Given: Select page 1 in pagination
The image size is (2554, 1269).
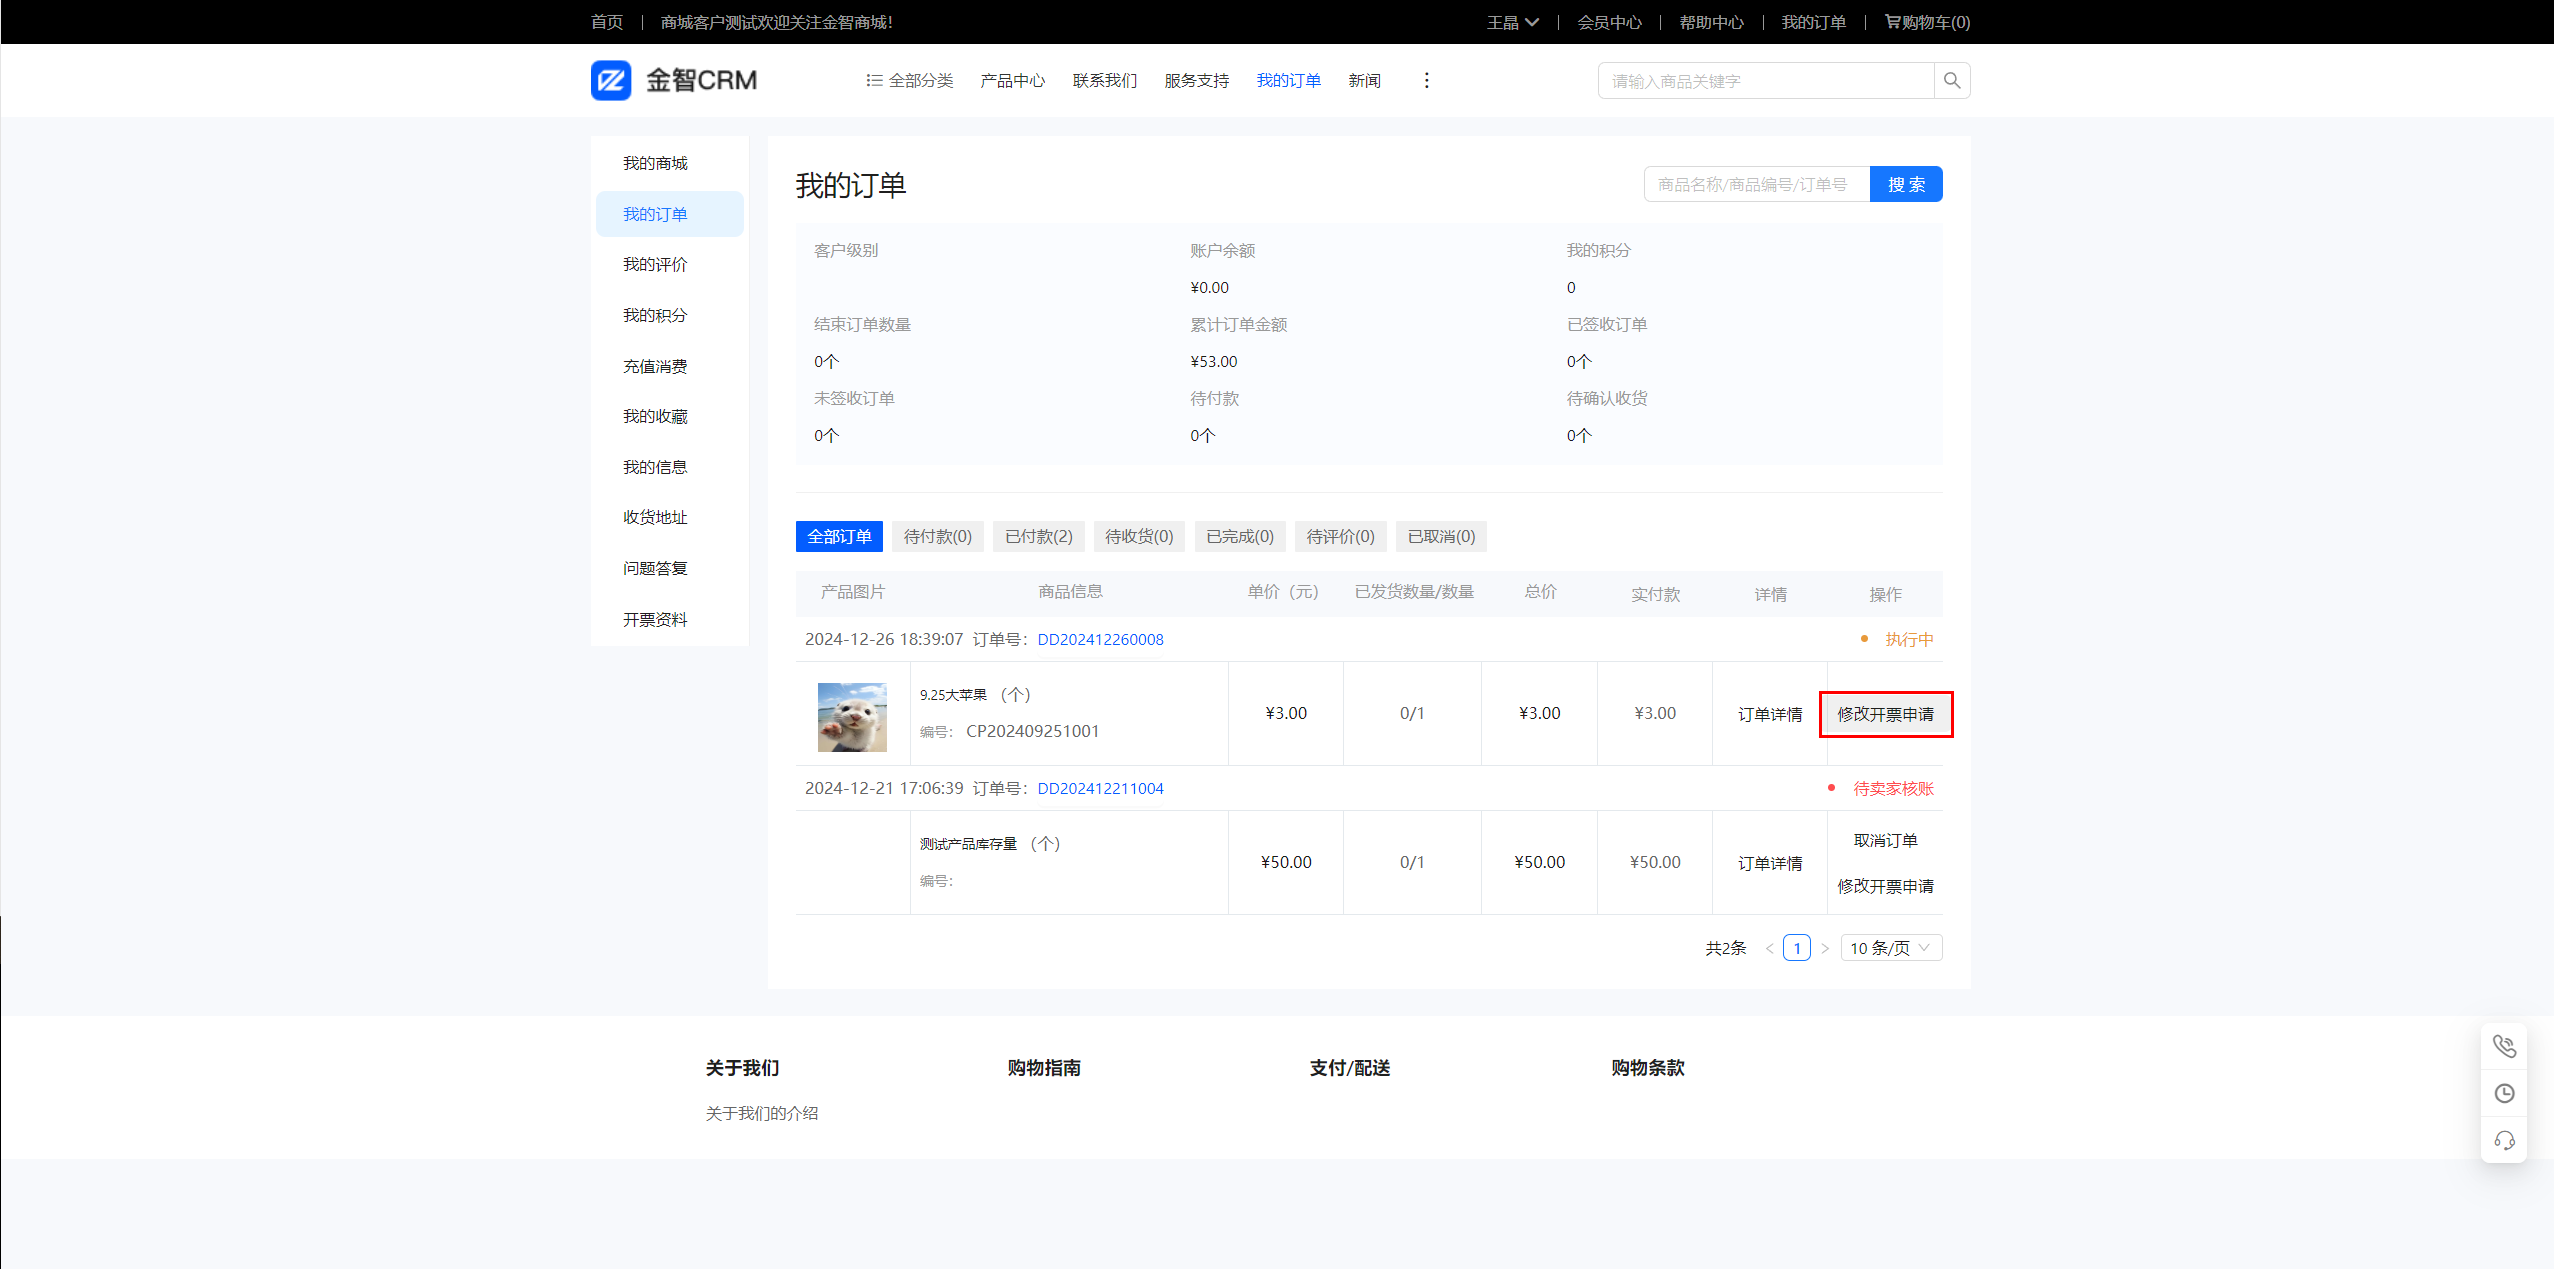Looking at the screenshot, I should point(1796,948).
